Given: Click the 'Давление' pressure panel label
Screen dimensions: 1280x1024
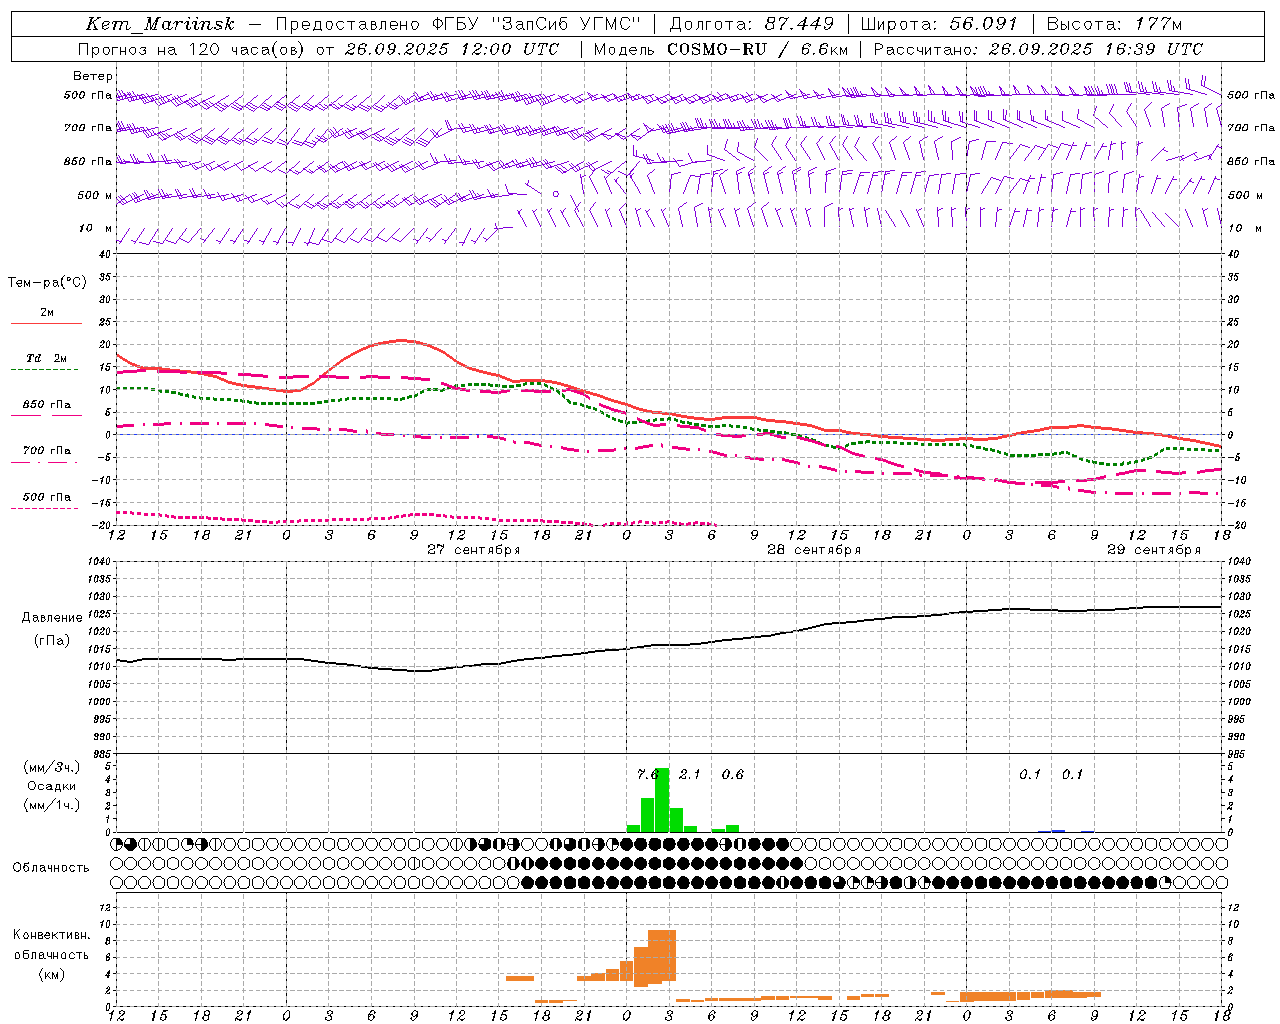Looking at the screenshot, I should tap(52, 618).
